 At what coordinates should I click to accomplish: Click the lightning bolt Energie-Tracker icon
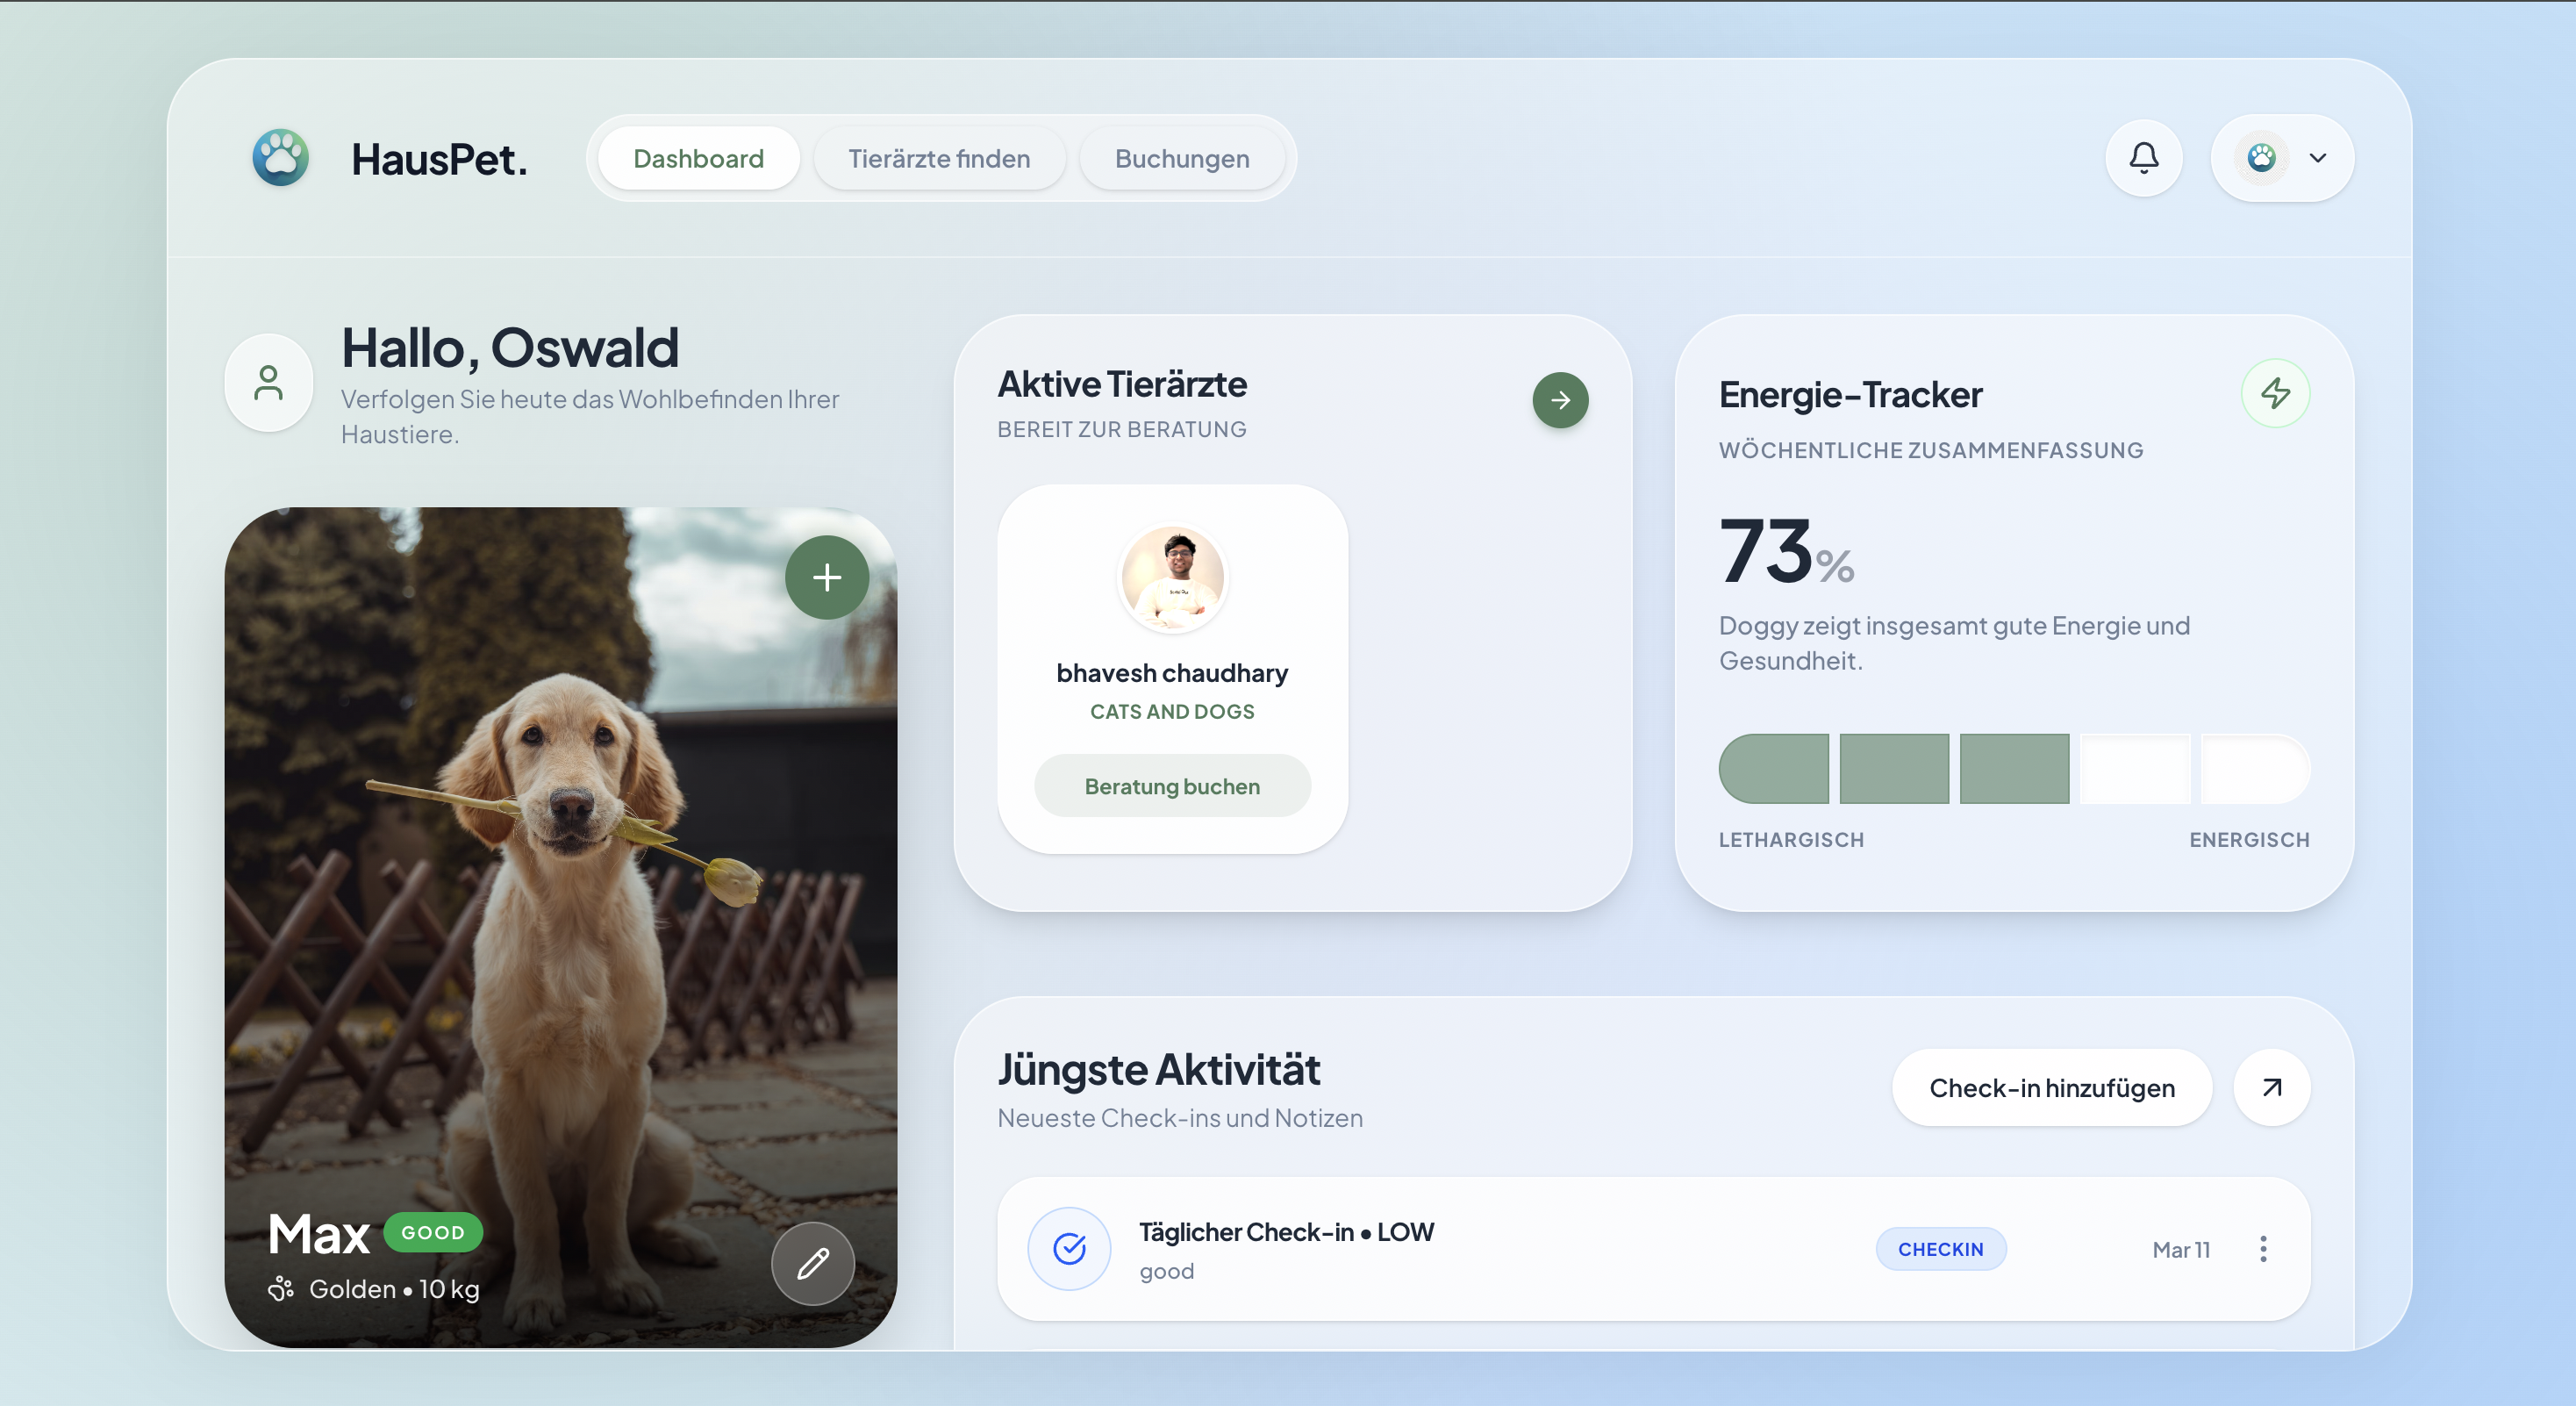pyautogui.click(x=2275, y=393)
